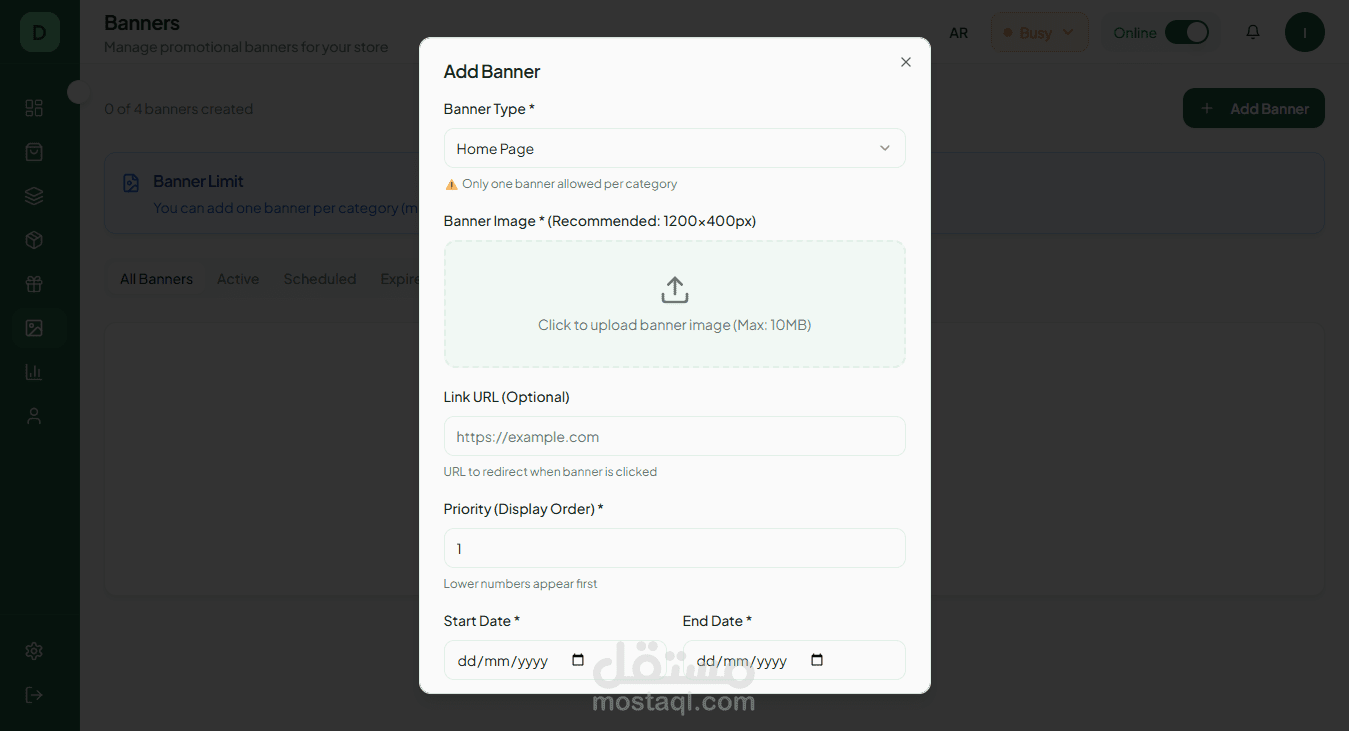
Task: Open the Start Date calendar picker
Action: [578, 660]
